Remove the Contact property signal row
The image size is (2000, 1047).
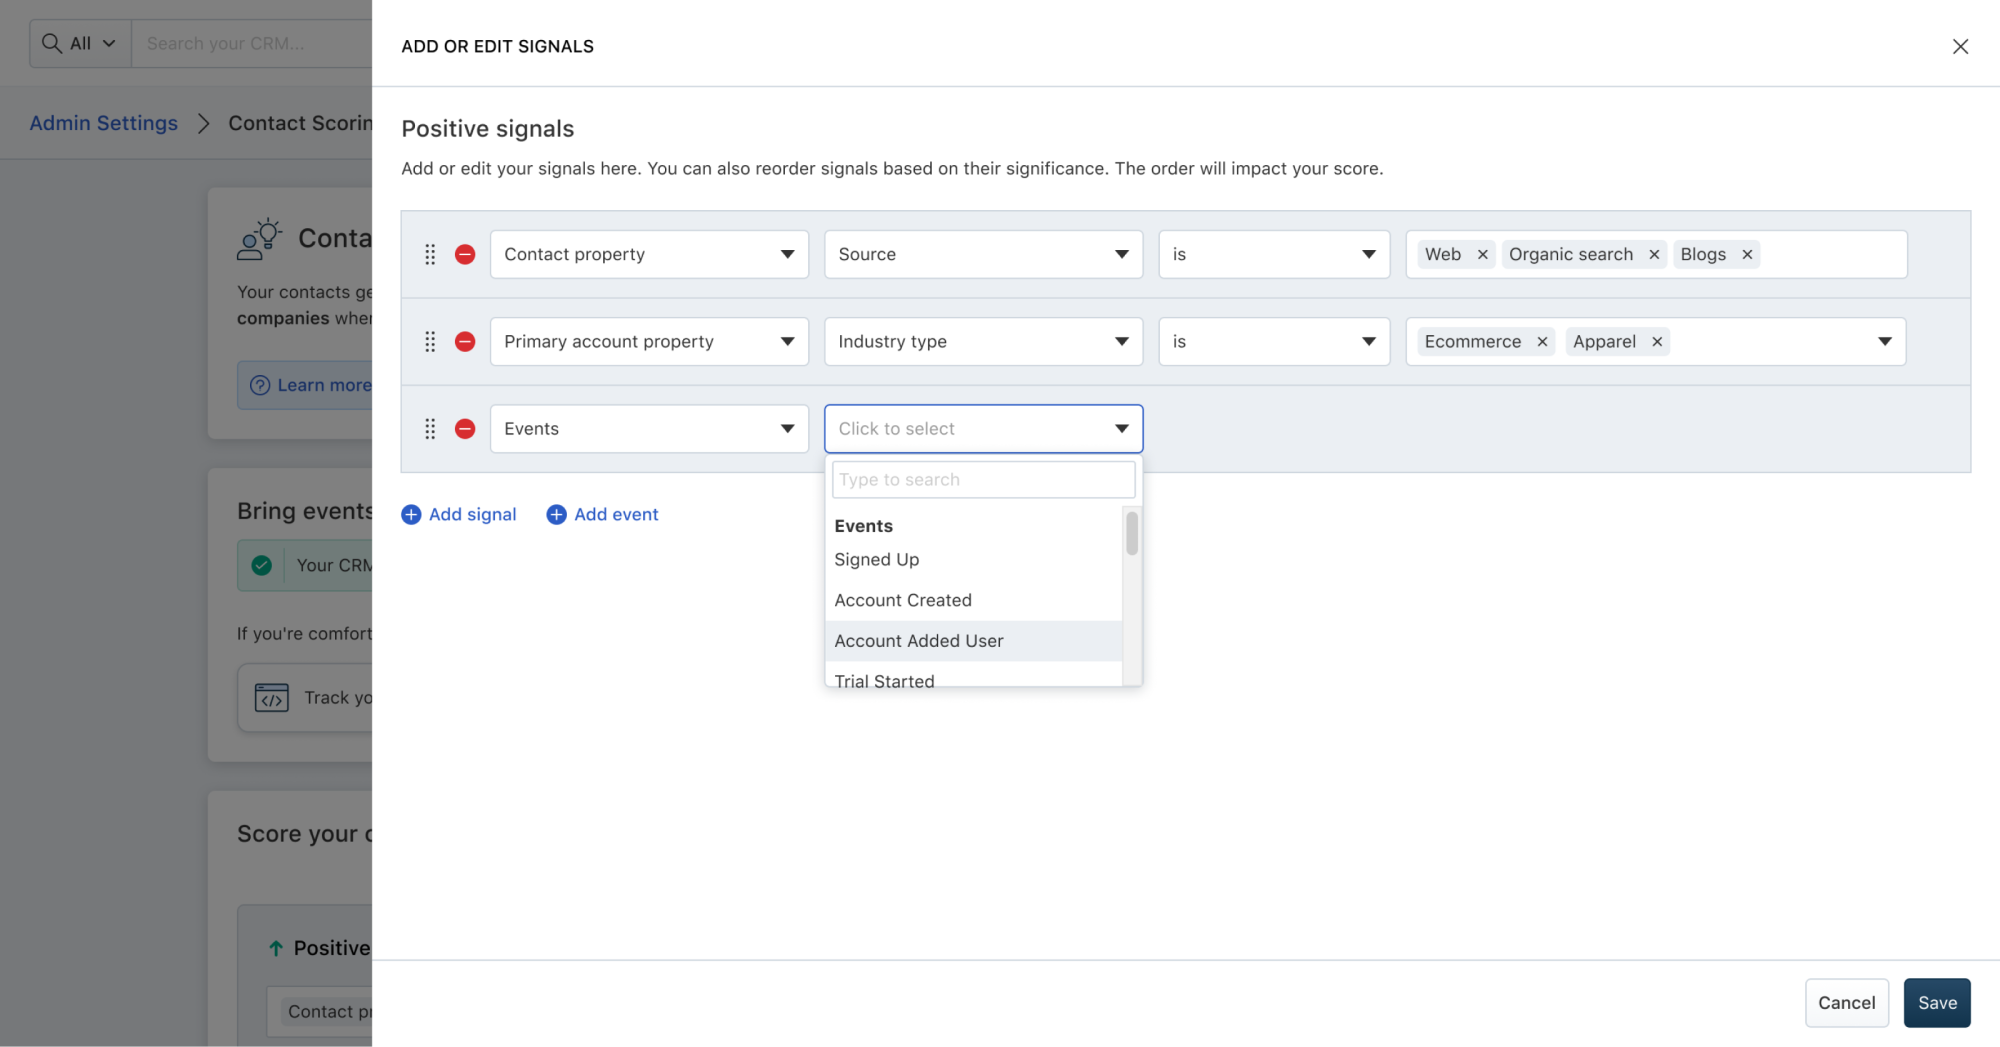click(x=465, y=254)
